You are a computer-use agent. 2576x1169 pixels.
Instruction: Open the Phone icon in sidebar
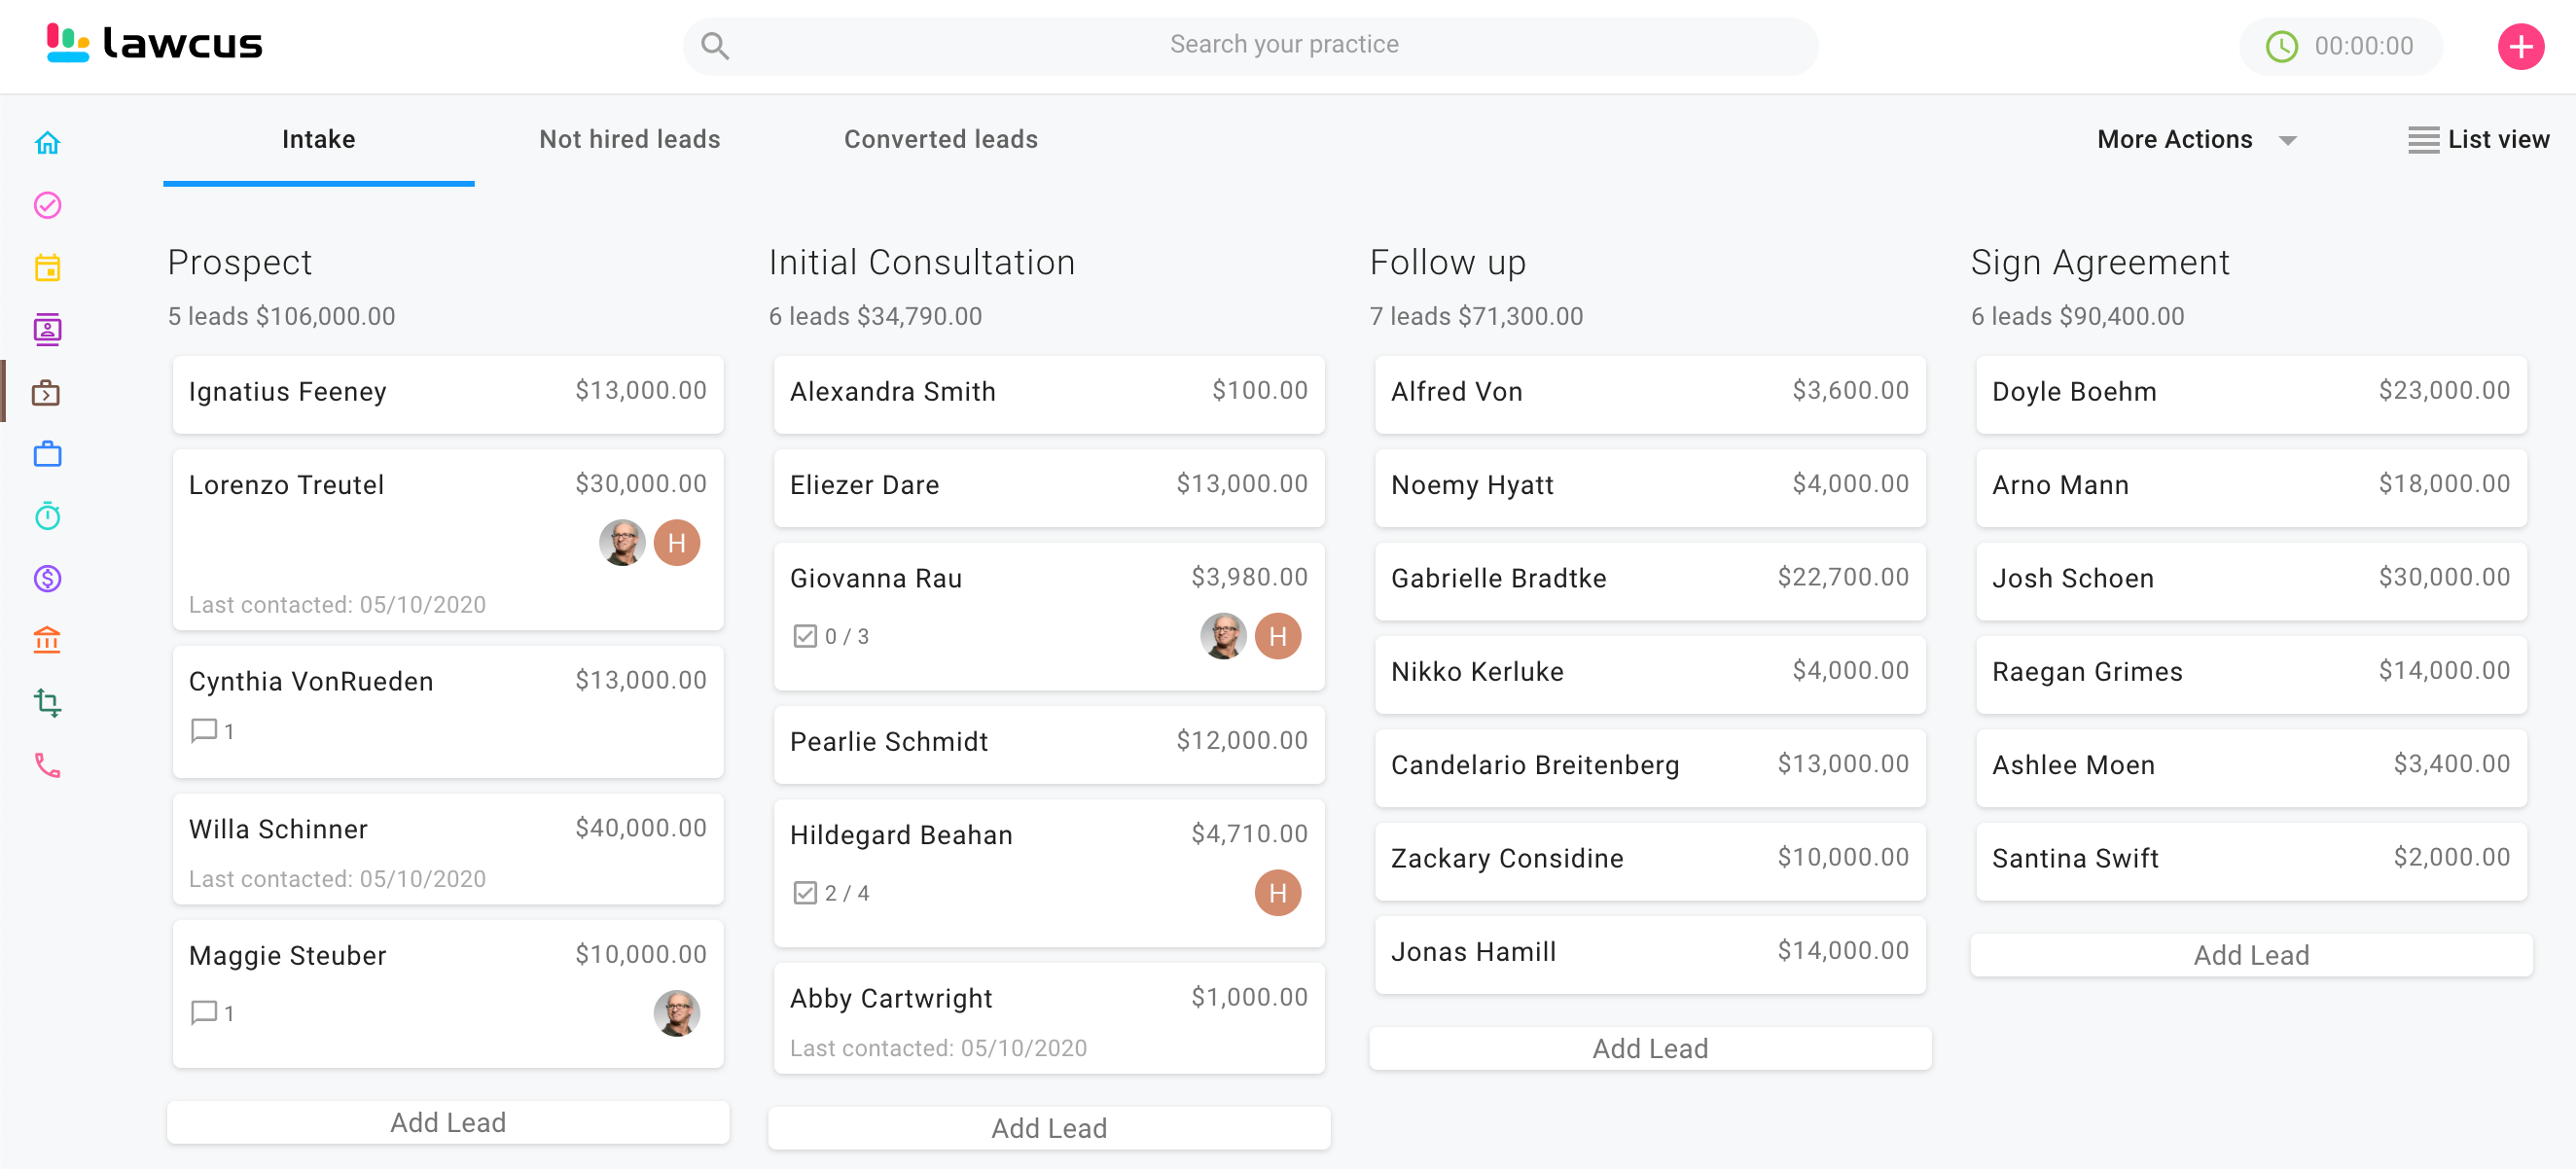point(47,765)
